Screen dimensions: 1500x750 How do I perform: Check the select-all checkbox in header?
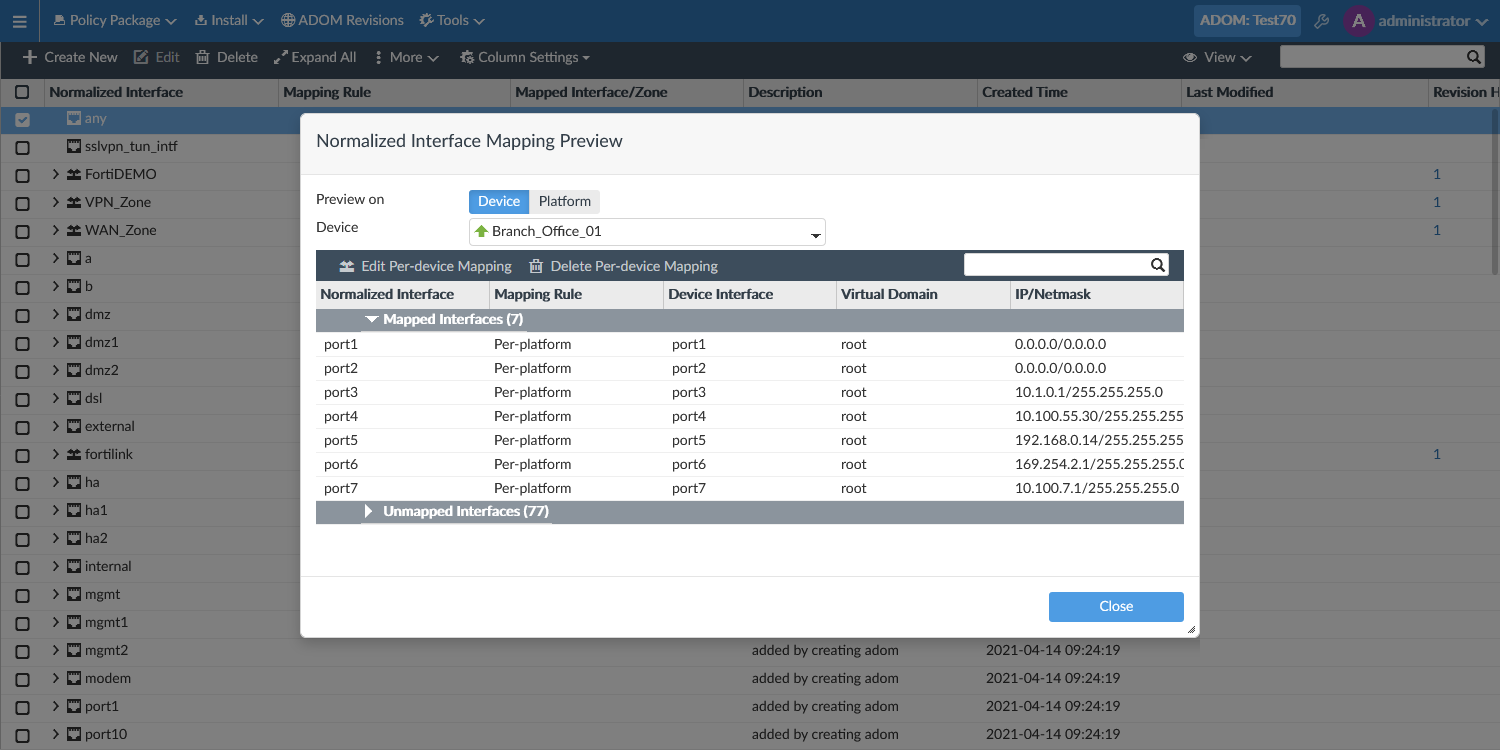pyautogui.click(x=22, y=92)
